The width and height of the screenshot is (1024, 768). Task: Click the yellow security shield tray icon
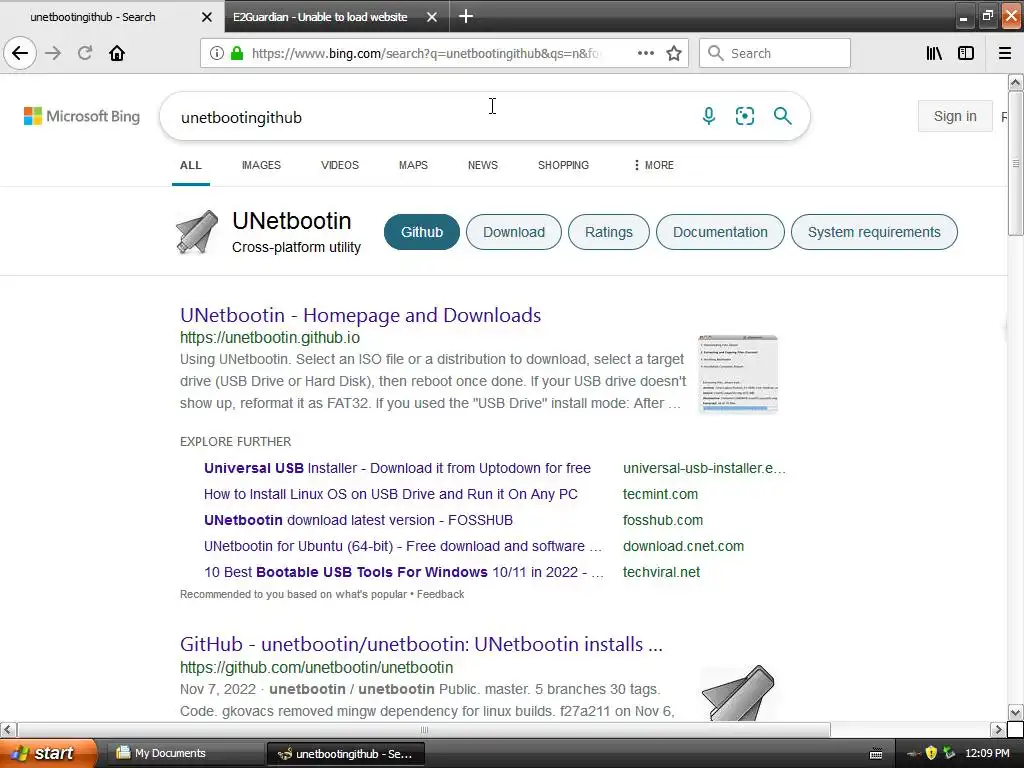coord(931,754)
